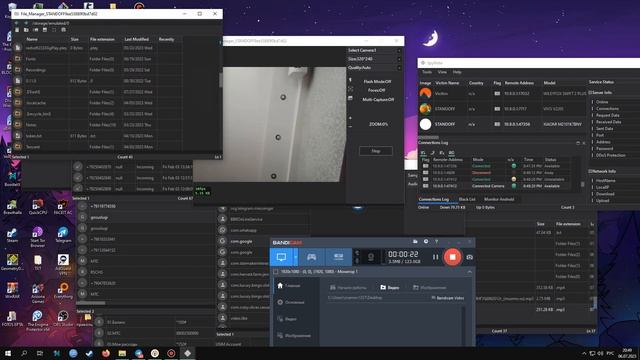The image size is (640, 360).
Task: Select STANDOFF victim with XIAOMI model
Action: tap(502, 124)
